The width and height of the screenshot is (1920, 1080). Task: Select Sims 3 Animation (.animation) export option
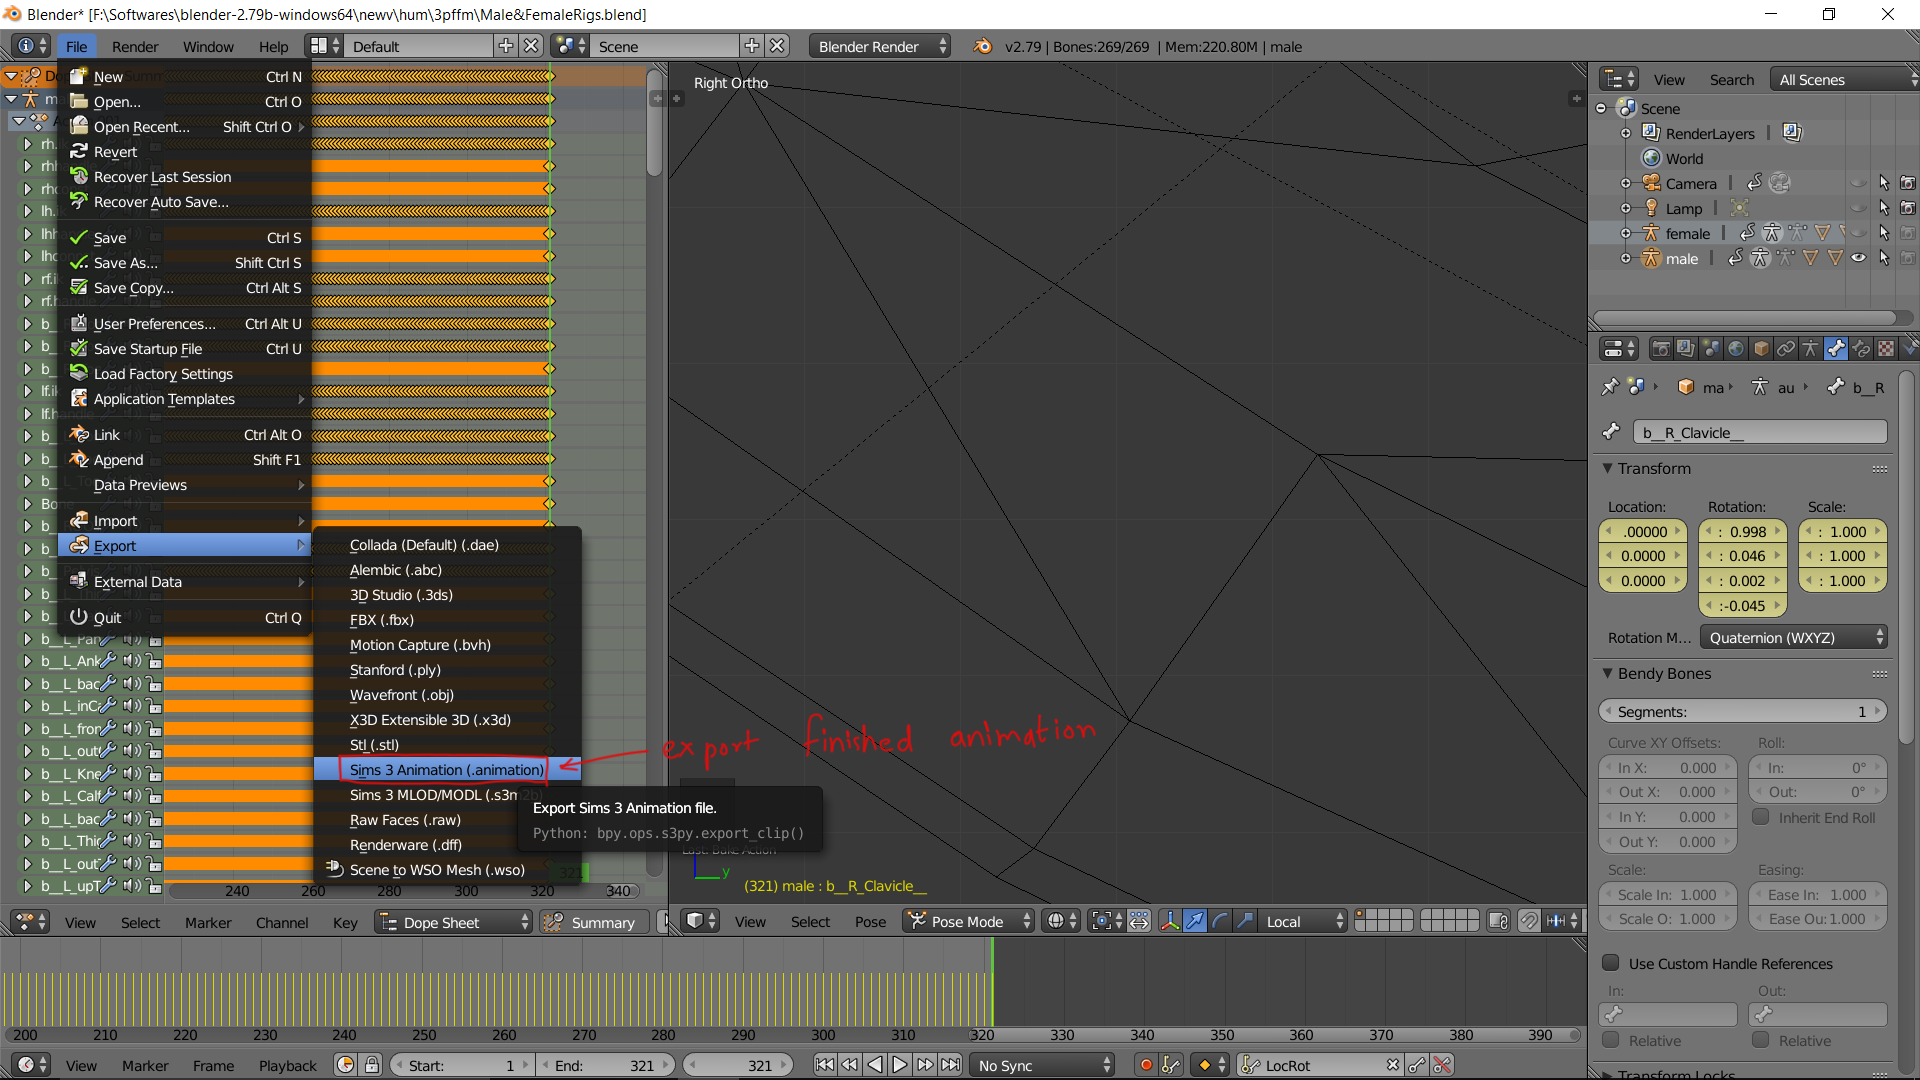pyautogui.click(x=447, y=770)
